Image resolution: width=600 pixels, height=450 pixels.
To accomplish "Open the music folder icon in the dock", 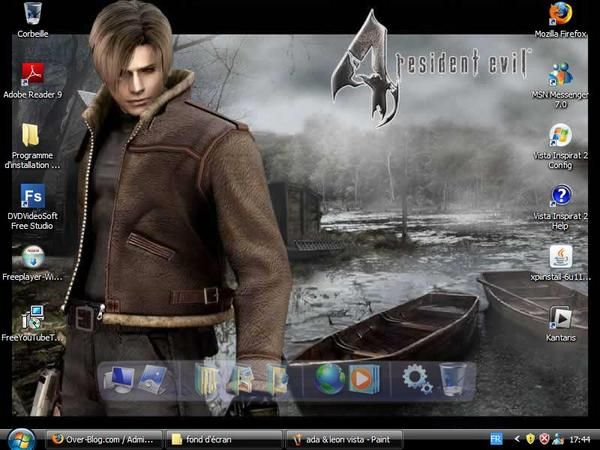I will click(x=277, y=380).
